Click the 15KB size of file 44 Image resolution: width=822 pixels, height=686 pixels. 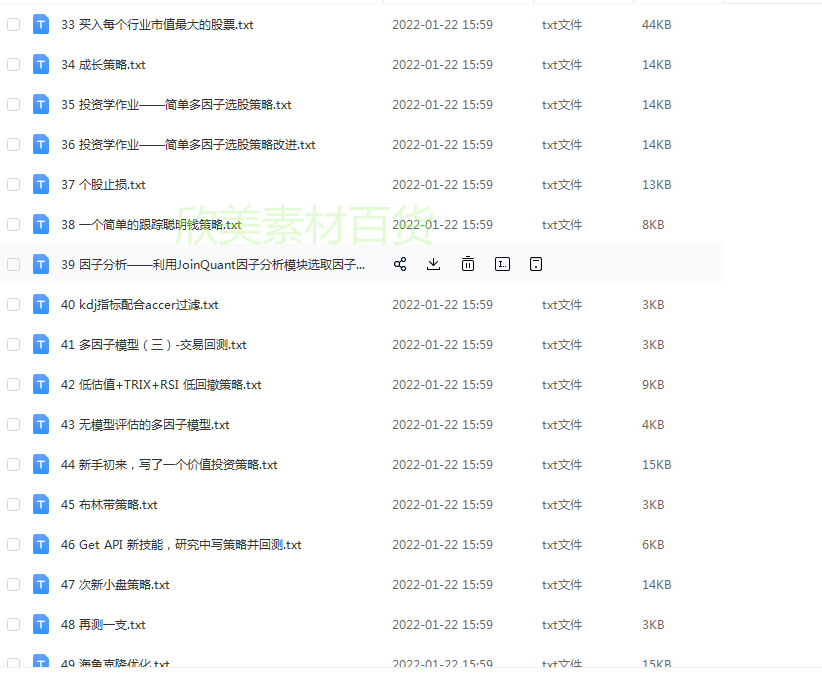click(x=656, y=464)
